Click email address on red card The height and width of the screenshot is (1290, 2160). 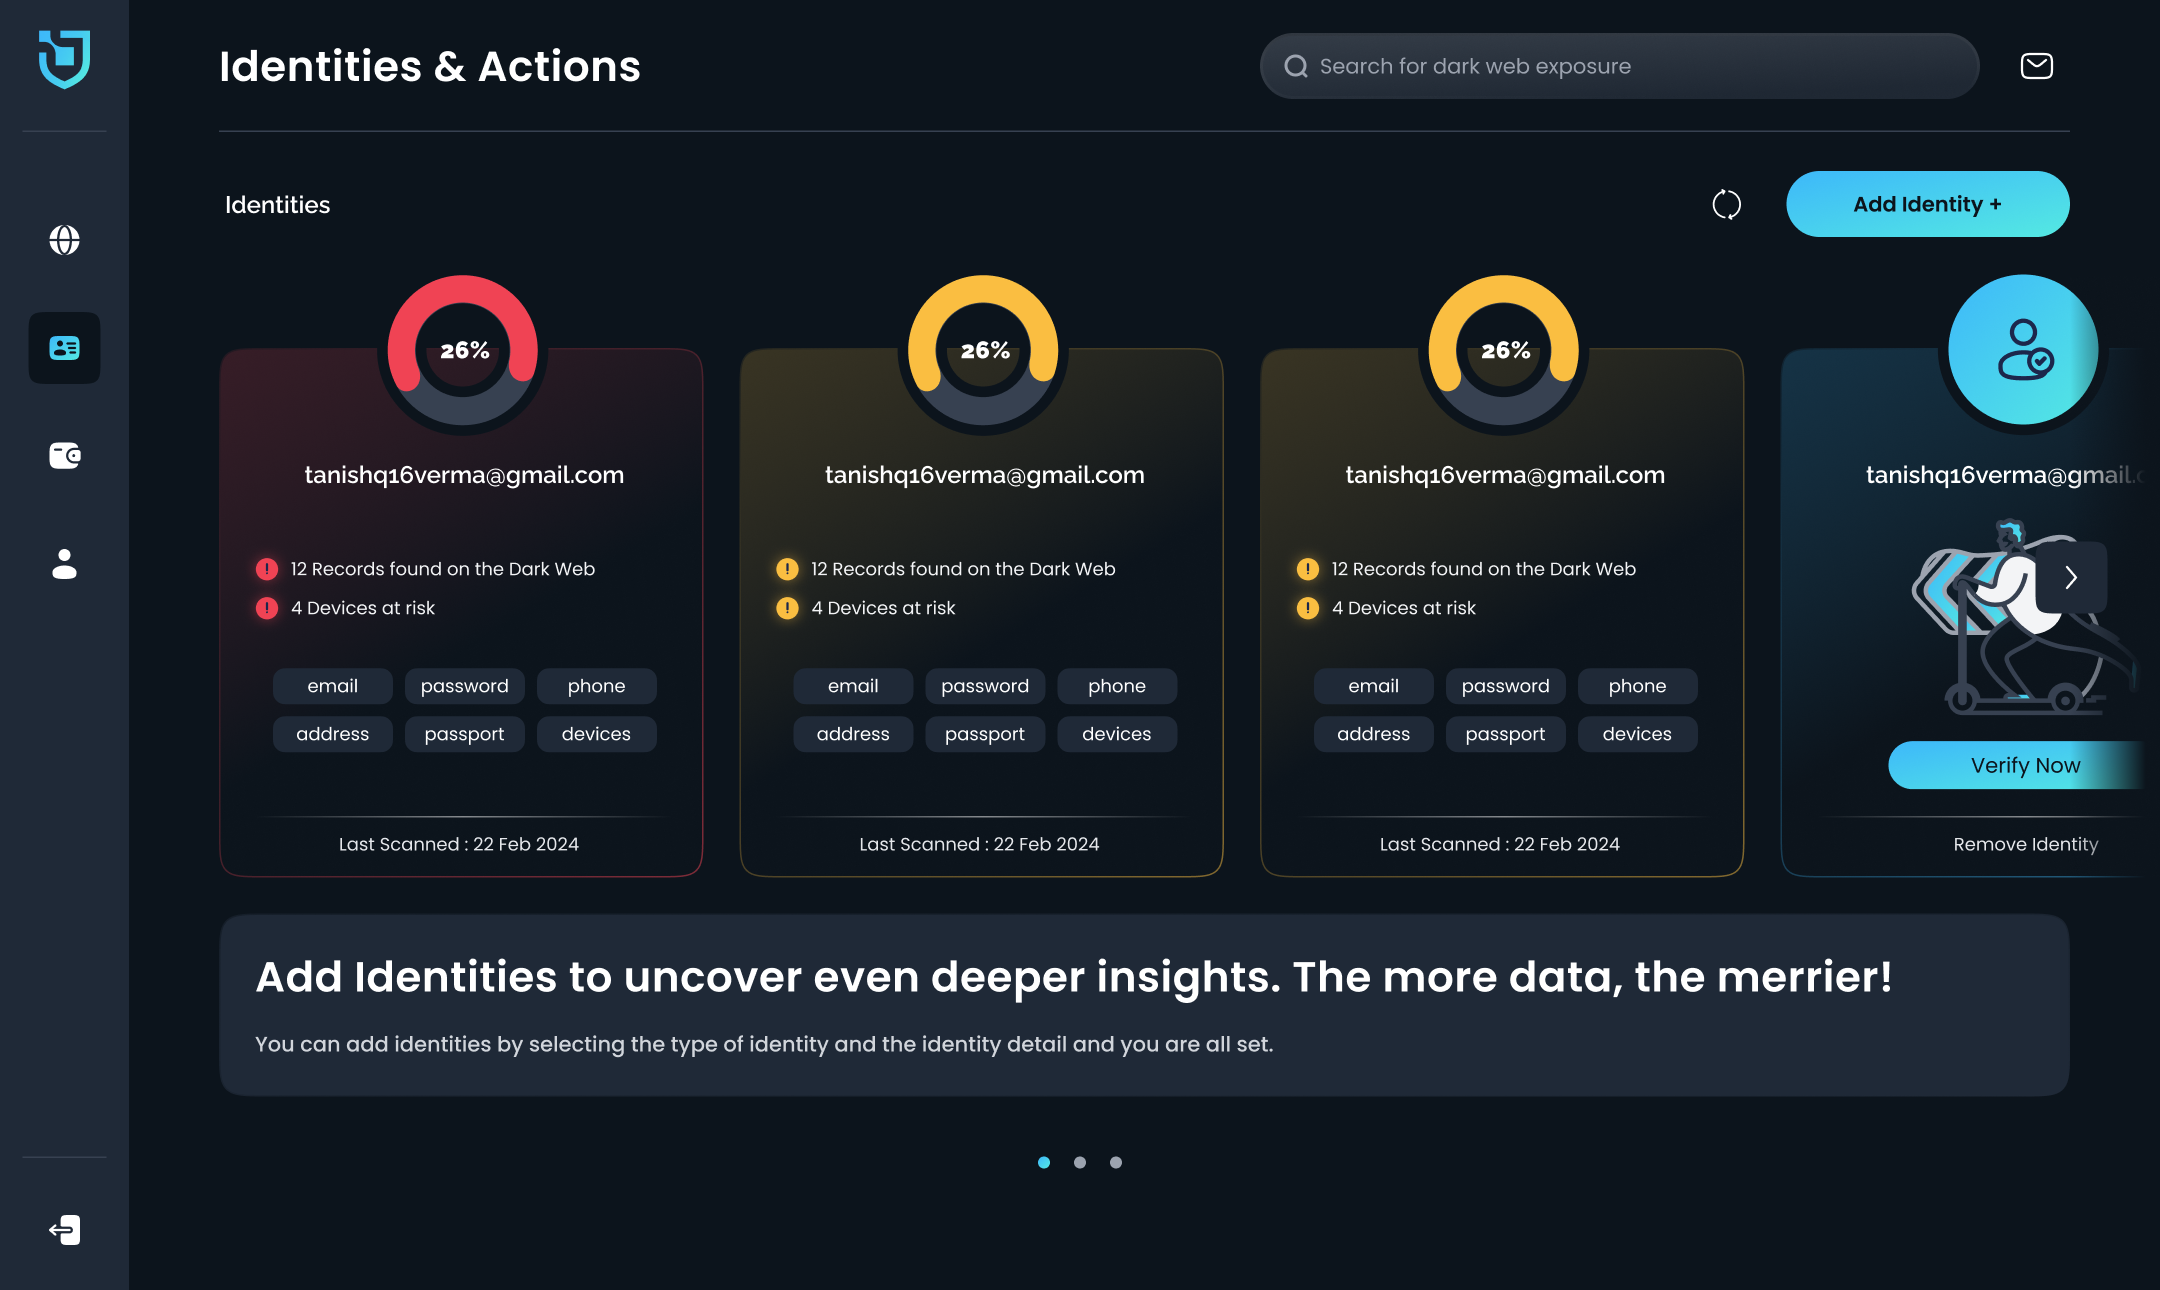pos(464,475)
